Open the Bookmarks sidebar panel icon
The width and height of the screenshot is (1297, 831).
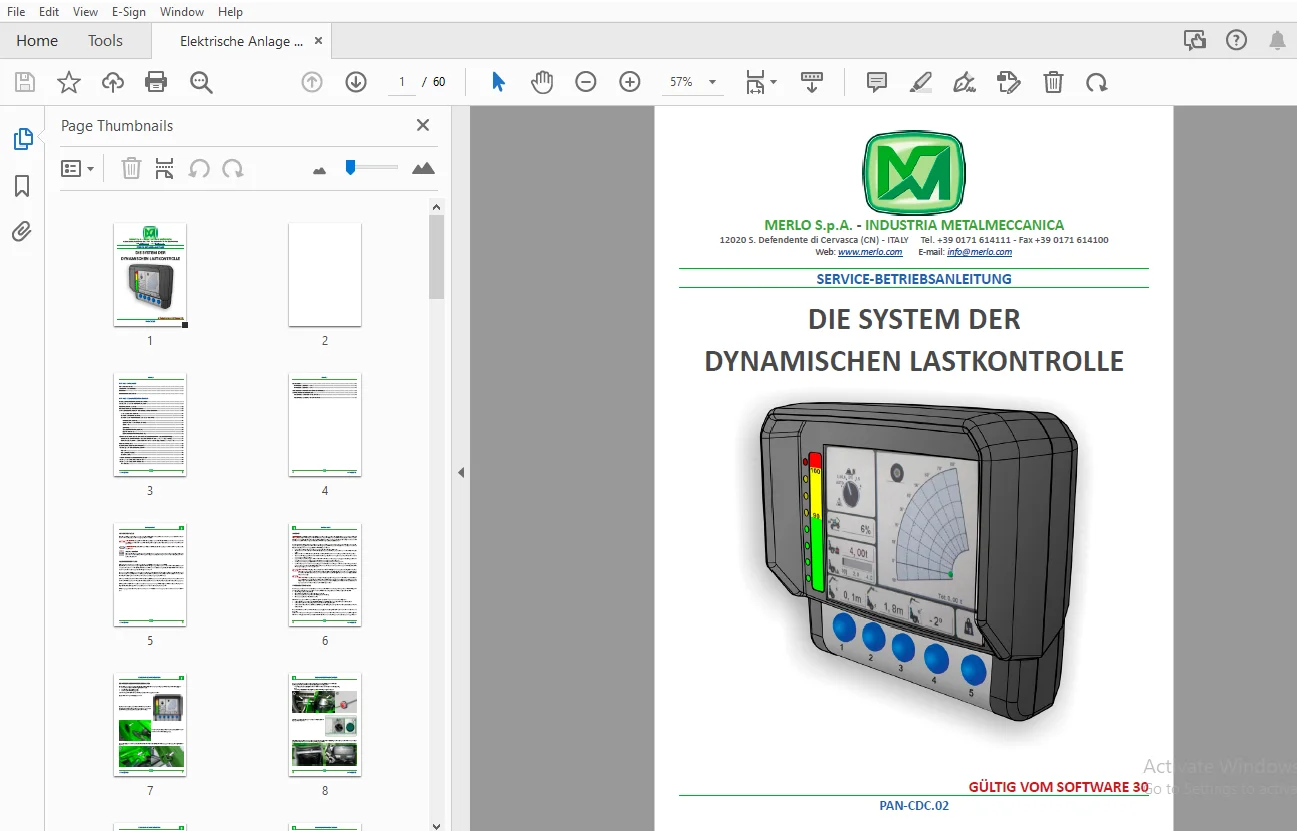coord(22,186)
